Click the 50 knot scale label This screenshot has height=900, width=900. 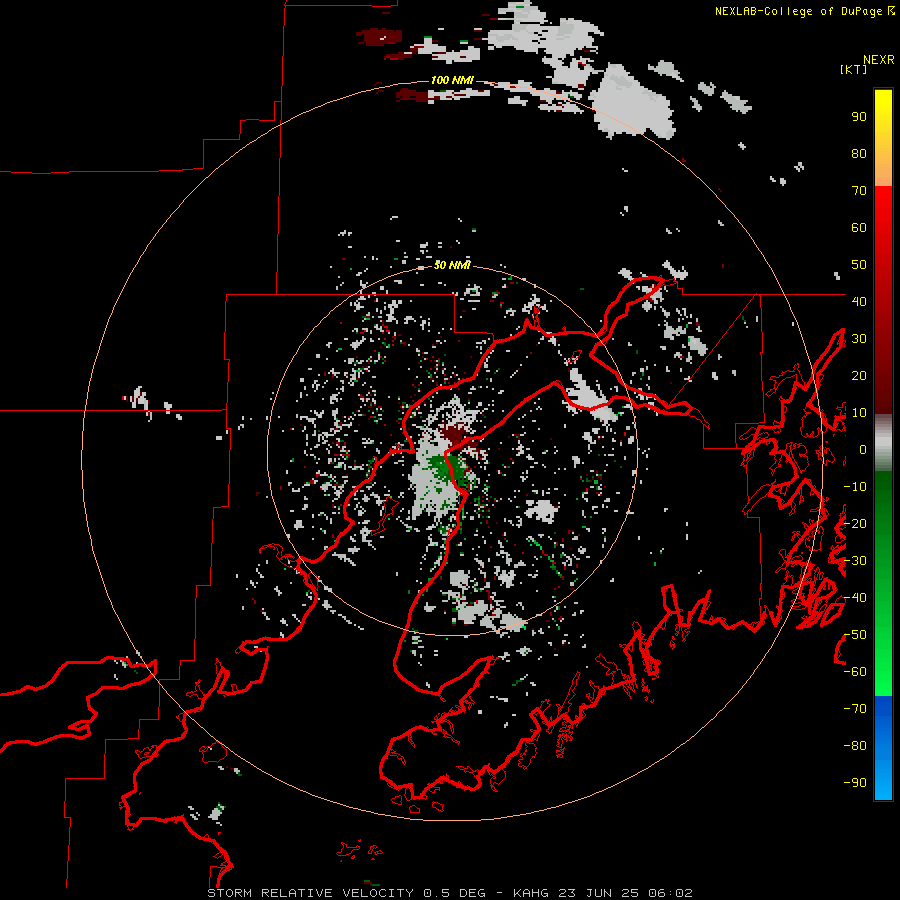click(859, 265)
